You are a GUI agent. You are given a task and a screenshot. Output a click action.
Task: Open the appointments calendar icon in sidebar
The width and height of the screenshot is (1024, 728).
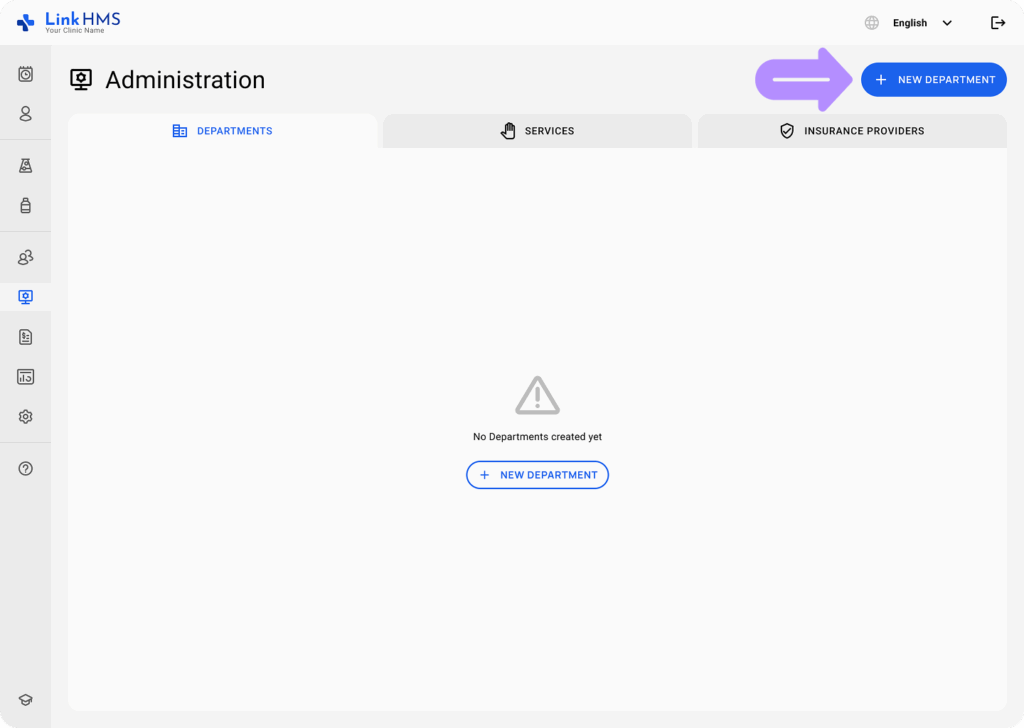tap(26, 74)
